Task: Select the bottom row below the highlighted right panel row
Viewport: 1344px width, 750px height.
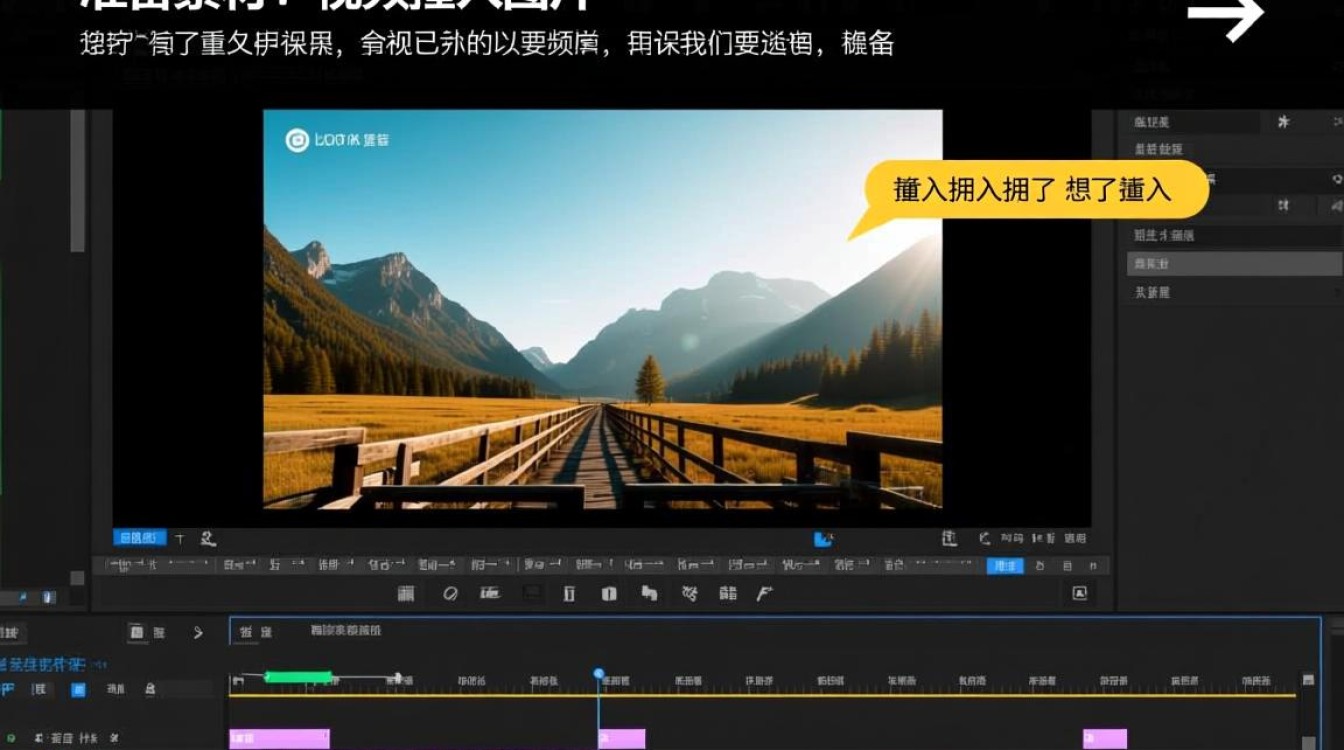Action: point(1235,292)
